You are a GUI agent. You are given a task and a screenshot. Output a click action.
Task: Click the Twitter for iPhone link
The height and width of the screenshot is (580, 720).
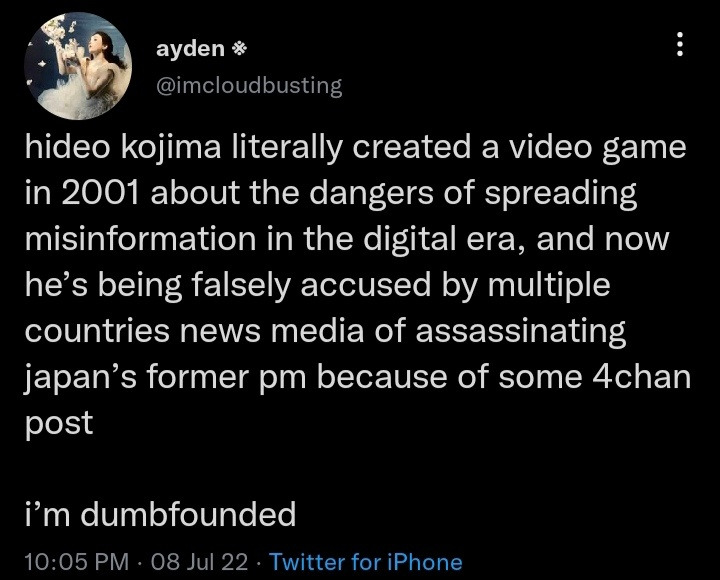(366, 562)
